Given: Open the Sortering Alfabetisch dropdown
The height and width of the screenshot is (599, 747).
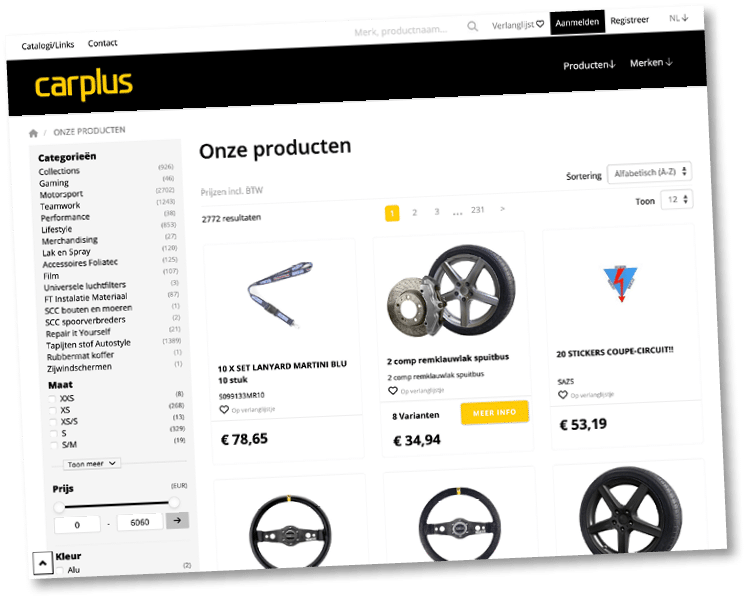Looking at the screenshot, I should click(649, 173).
